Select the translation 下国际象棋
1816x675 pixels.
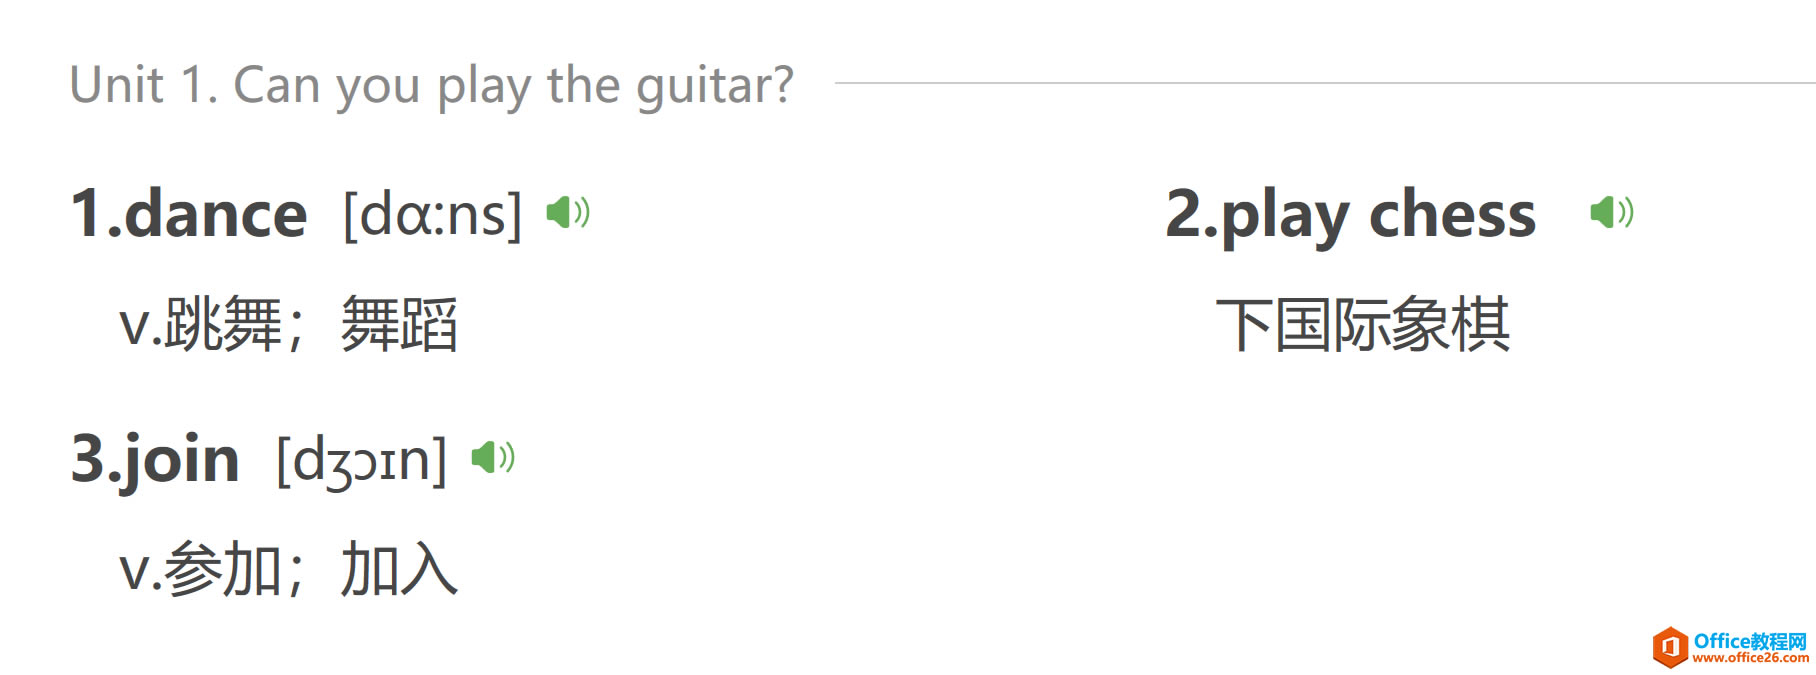click(1363, 324)
